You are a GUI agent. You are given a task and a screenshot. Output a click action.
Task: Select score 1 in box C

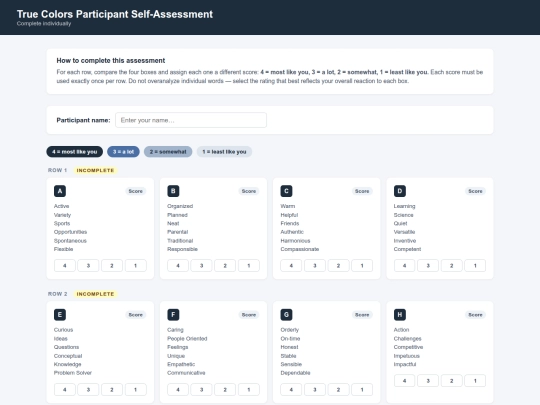[362, 266]
